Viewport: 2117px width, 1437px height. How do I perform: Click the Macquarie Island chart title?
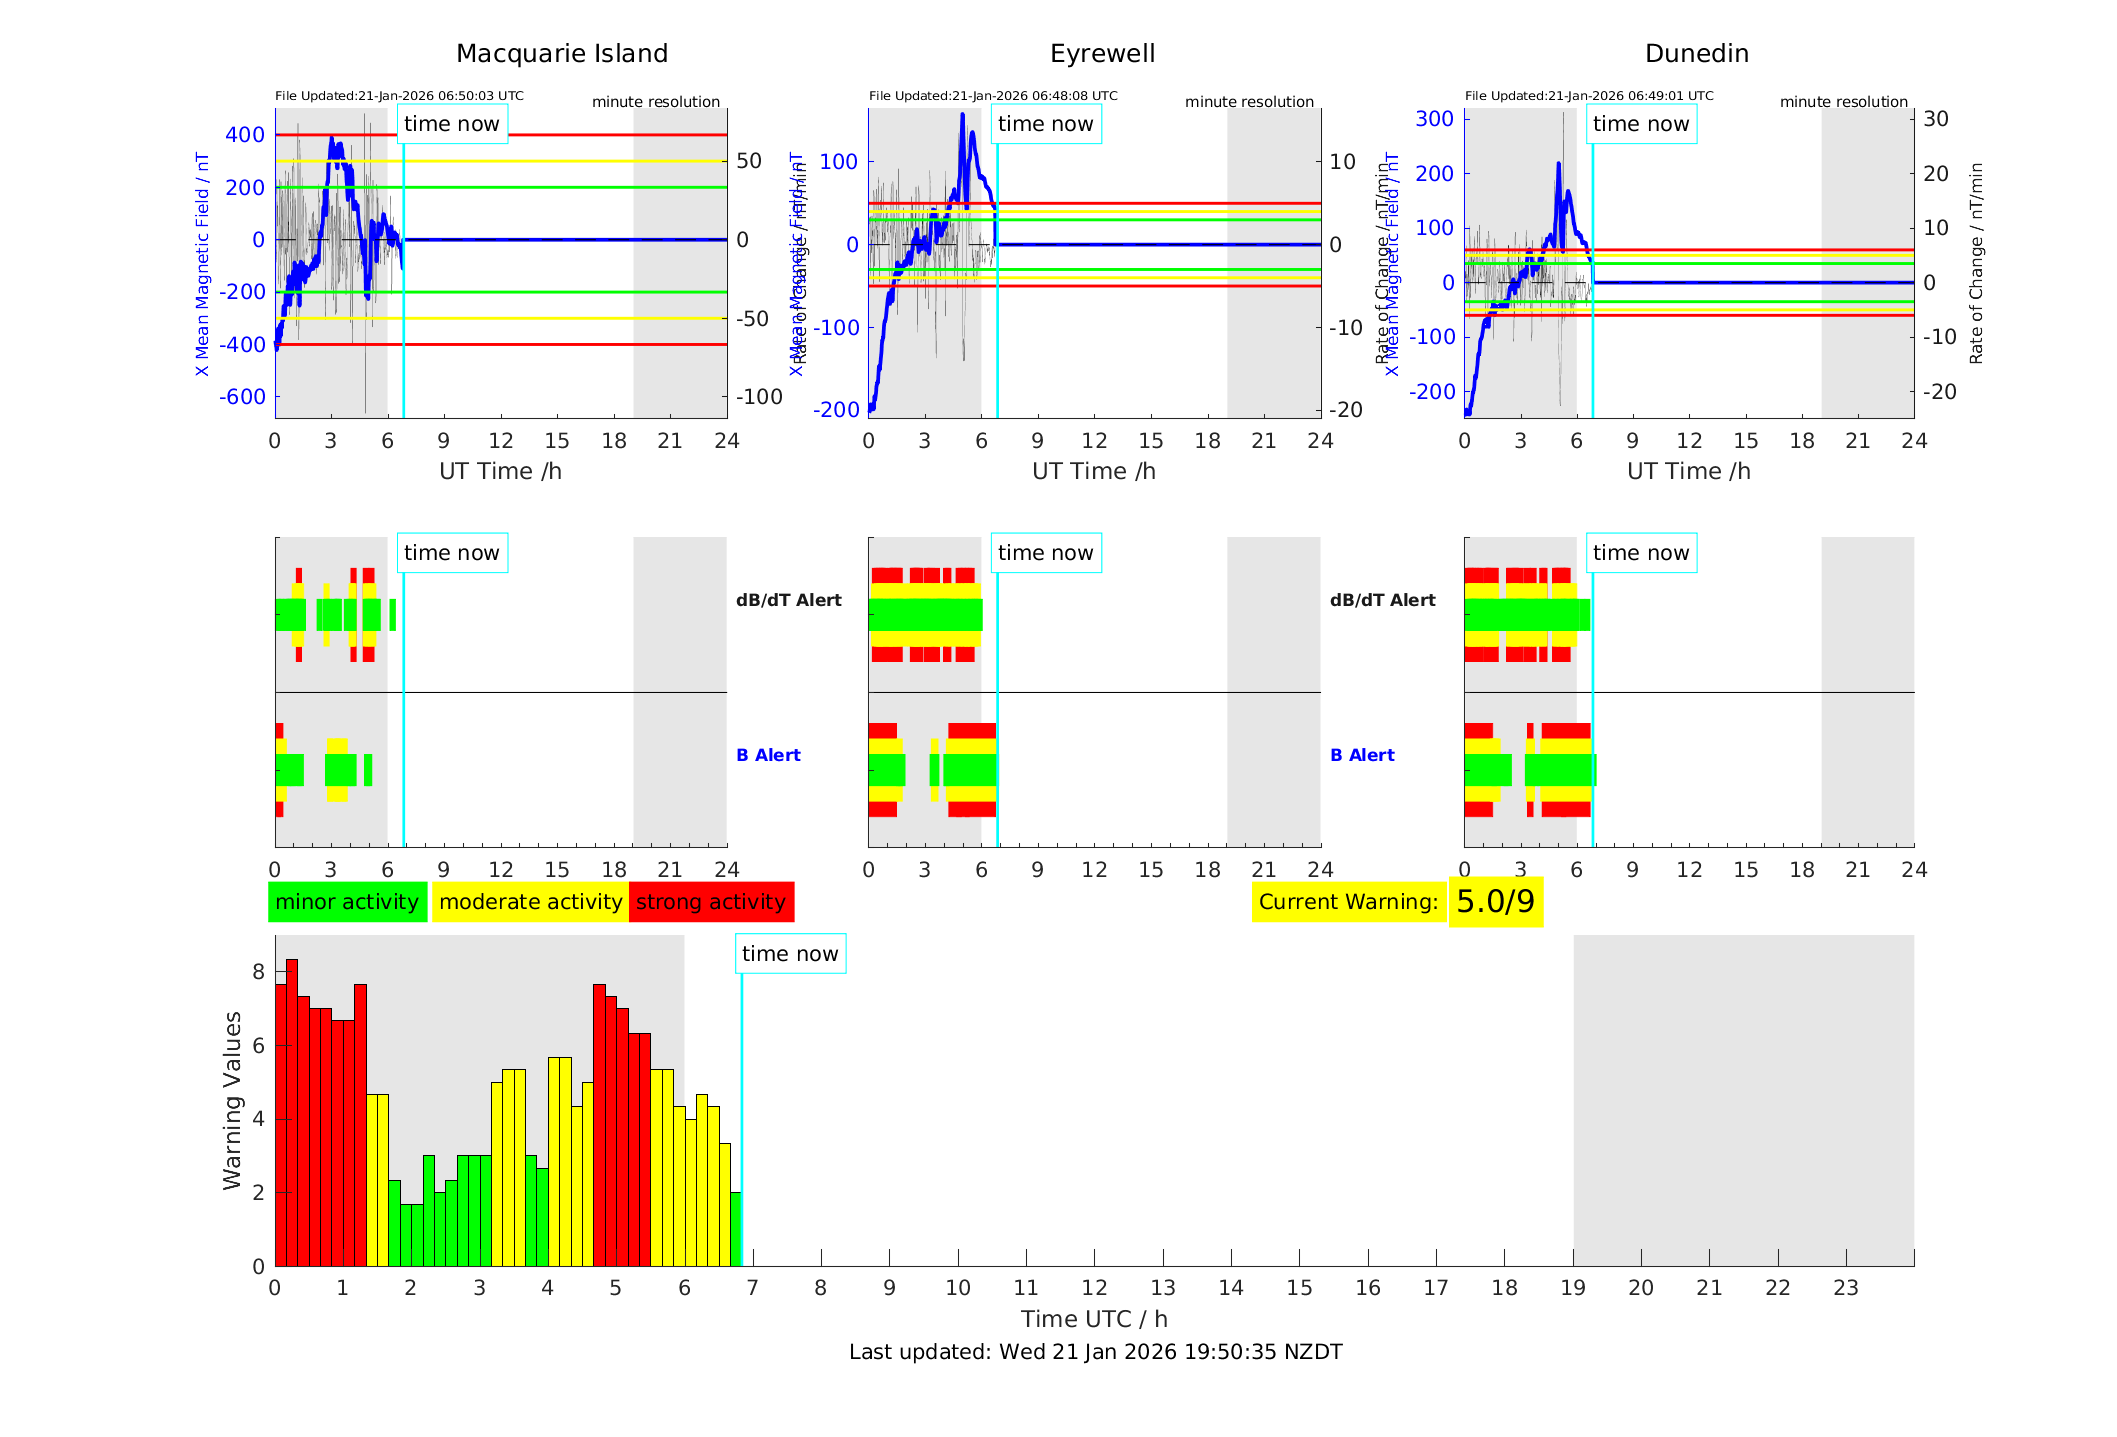click(x=561, y=54)
